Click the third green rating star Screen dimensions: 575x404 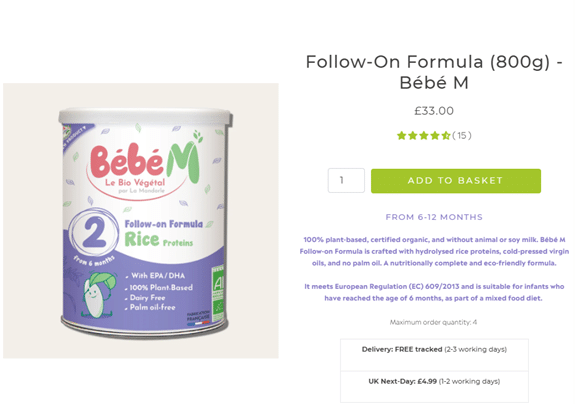[424, 136]
